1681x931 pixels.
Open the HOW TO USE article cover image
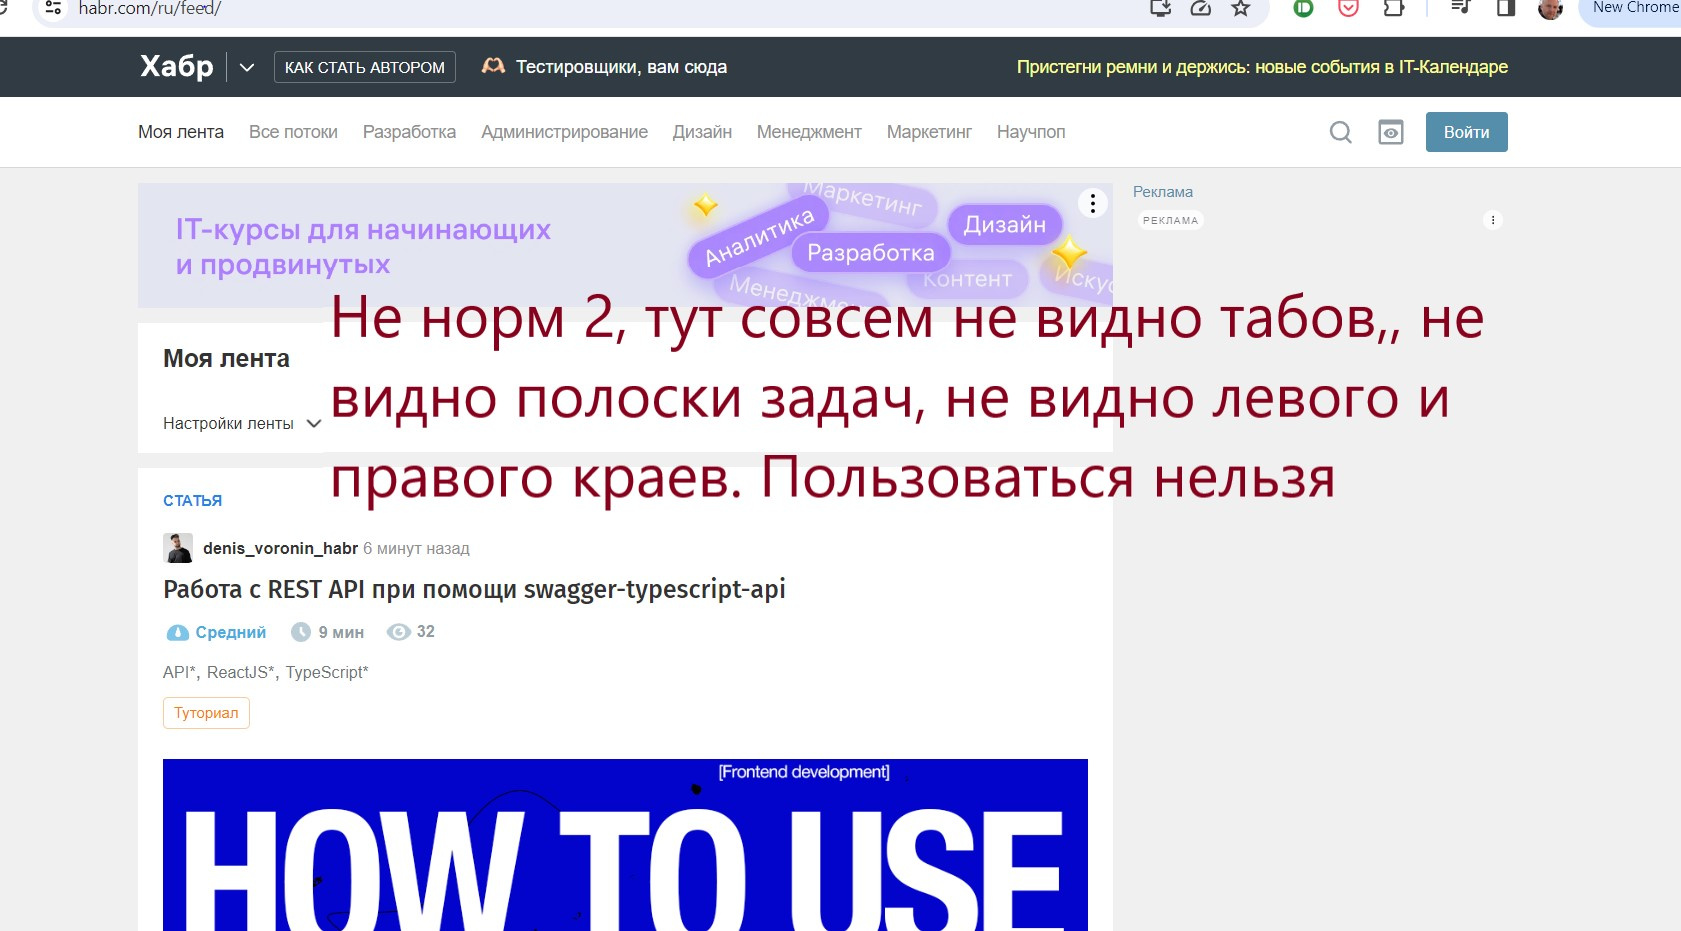click(625, 845)
